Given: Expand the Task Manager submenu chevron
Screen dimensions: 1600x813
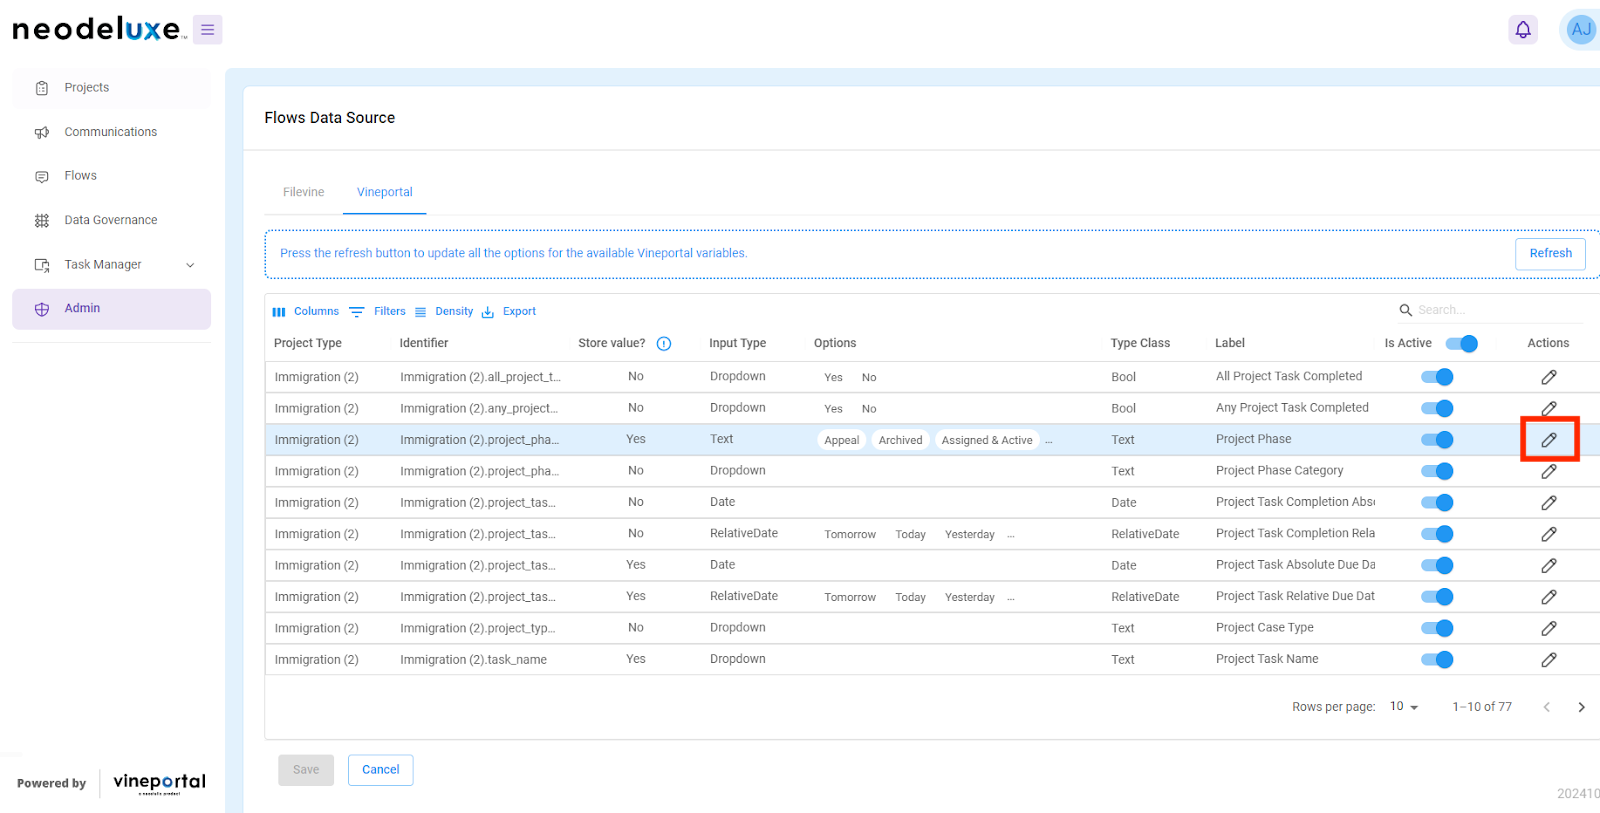Looking at the screenshot, I should [x=190, y=265].
